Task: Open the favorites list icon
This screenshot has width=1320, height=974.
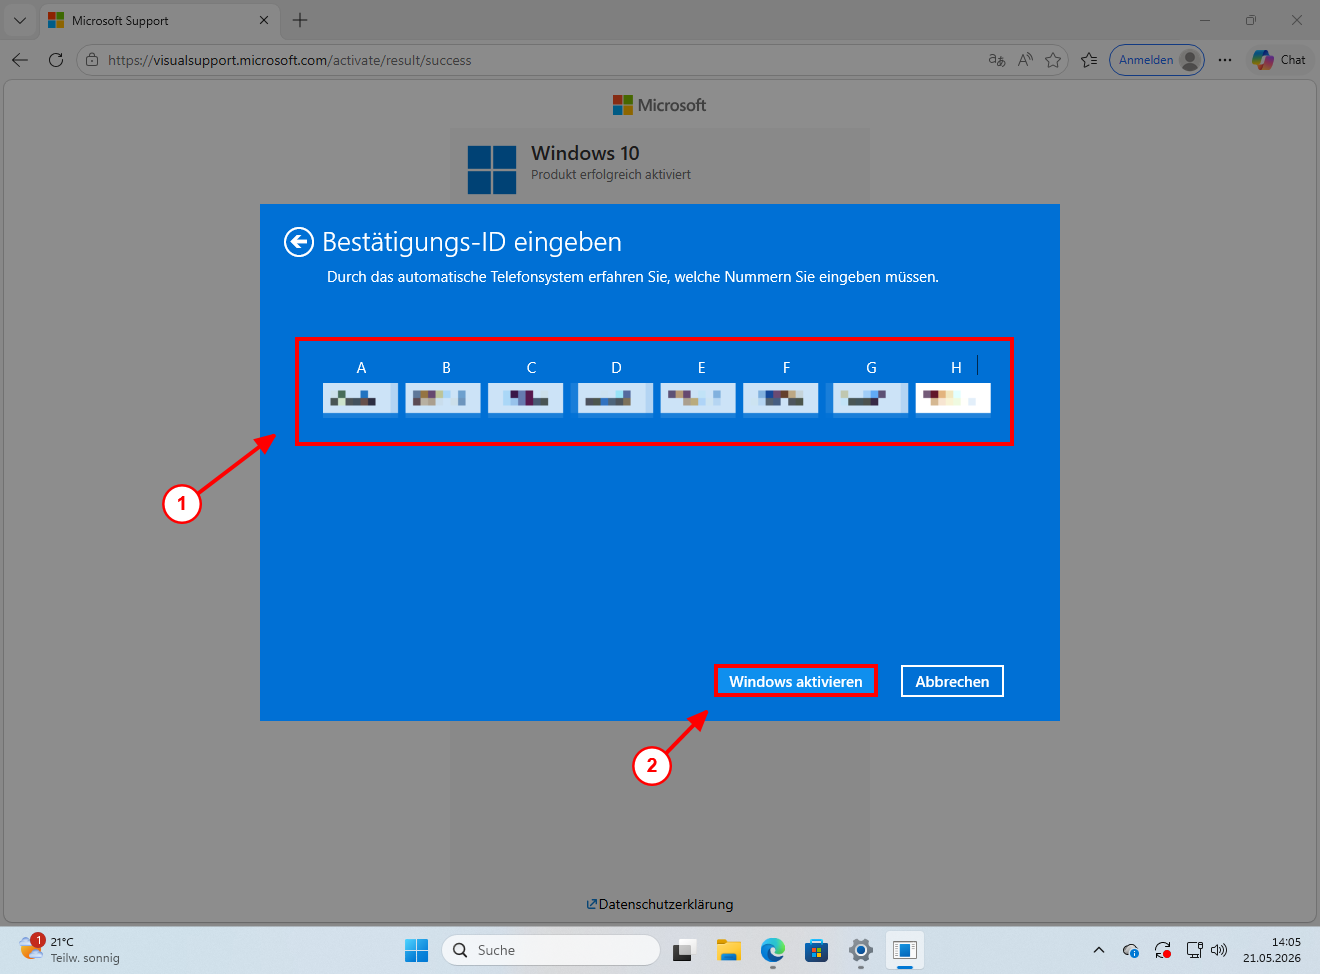Action: [1089, 60]
